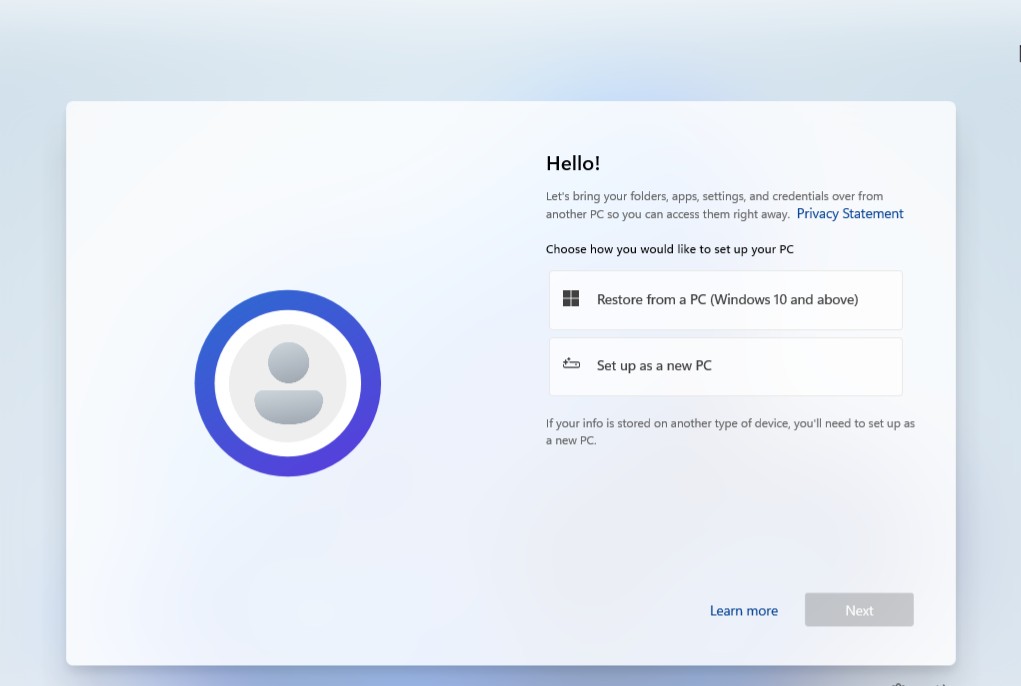Choose the Set up as a new PC option
This screenshot has height=686, width=1021.
click(725, 366)
